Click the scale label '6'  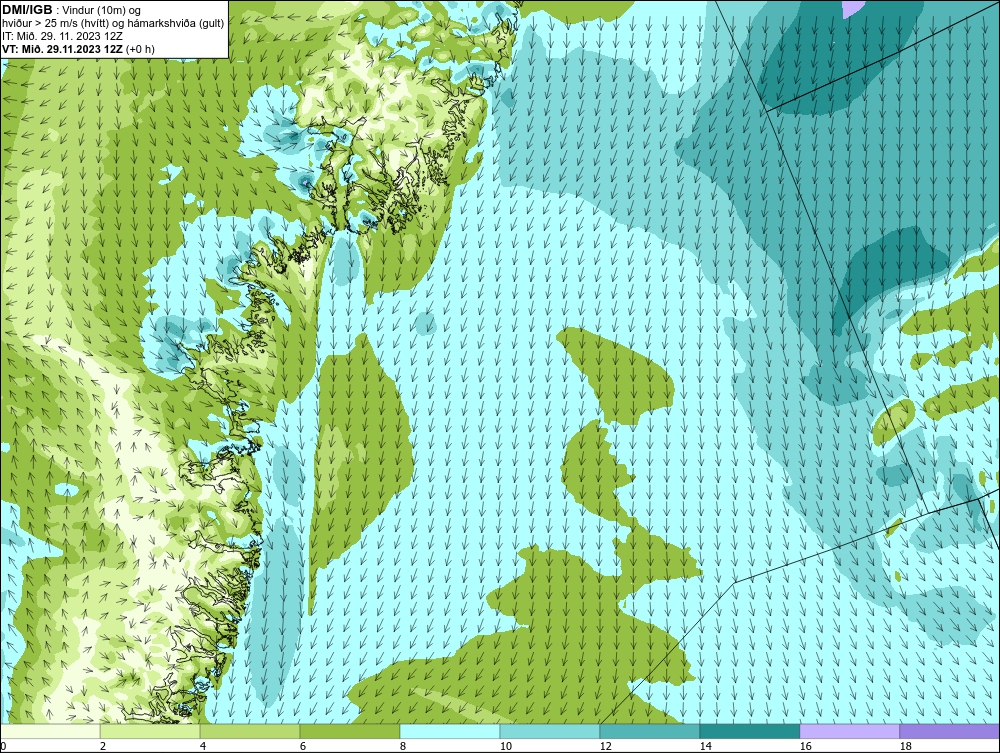tap(303, 746)
